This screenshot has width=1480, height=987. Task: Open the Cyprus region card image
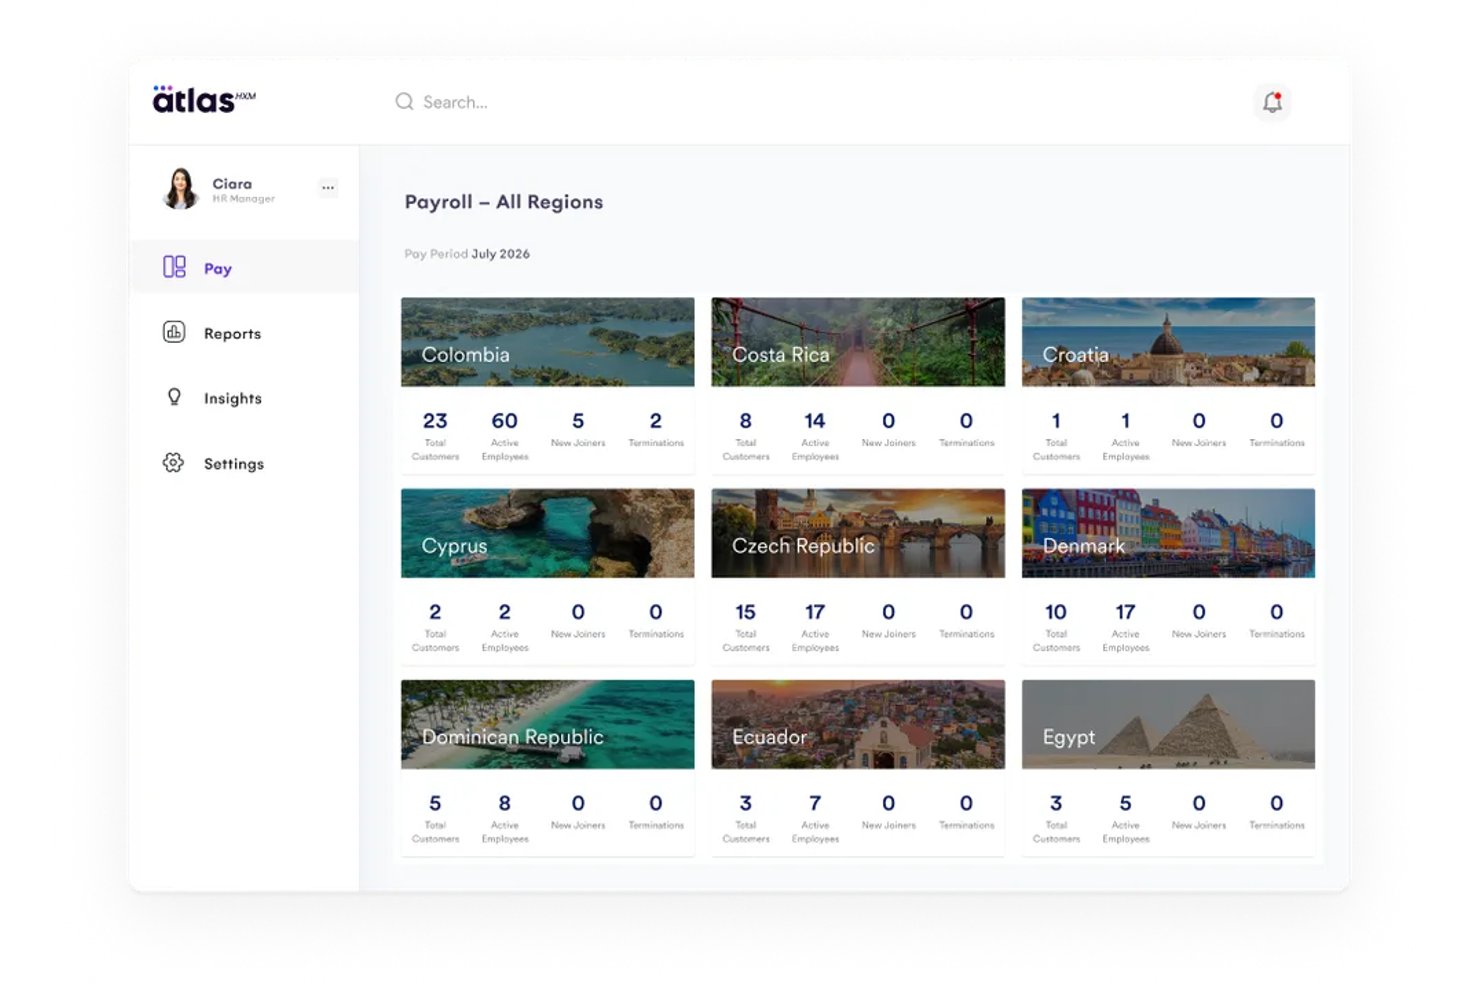point(548,533)
